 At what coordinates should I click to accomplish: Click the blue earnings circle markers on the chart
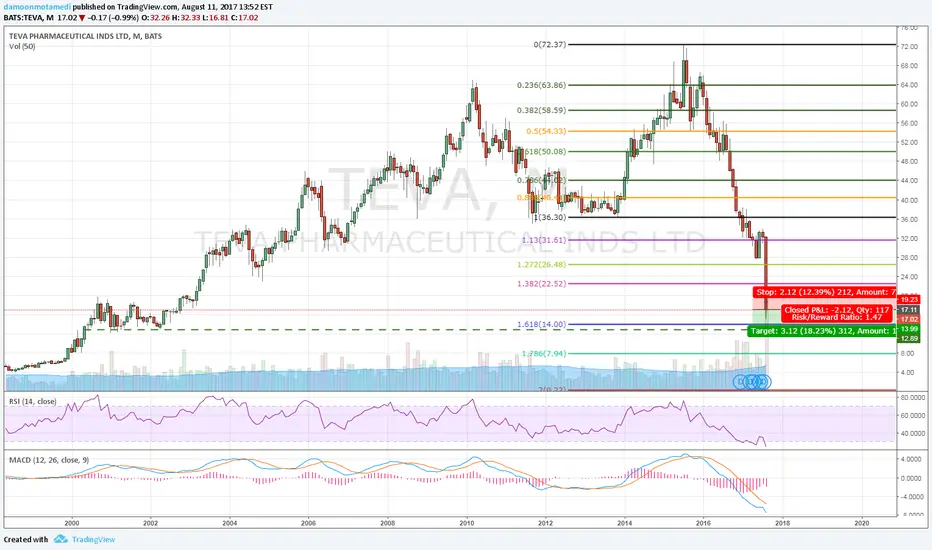coord(752,382)
